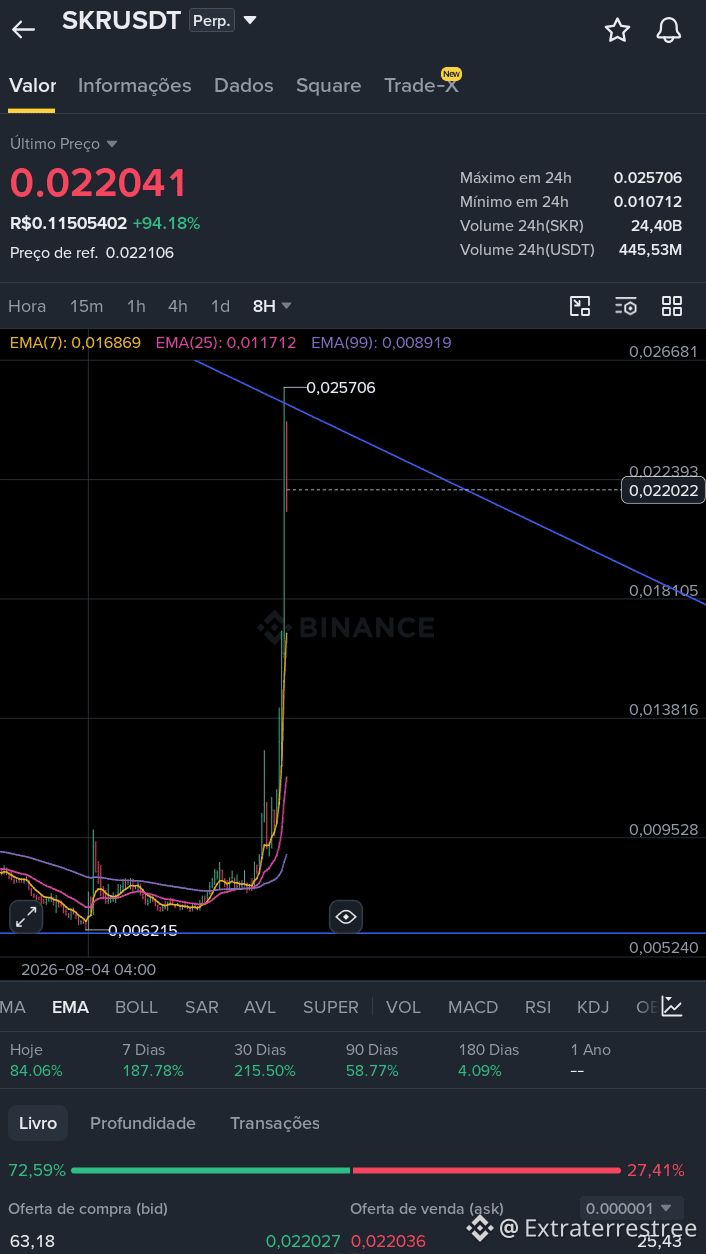Image resolution: width=706 pixels, height=1254 pixels.
Task: Open chart settings sliders icon
Action: click(x=626, y=306)
